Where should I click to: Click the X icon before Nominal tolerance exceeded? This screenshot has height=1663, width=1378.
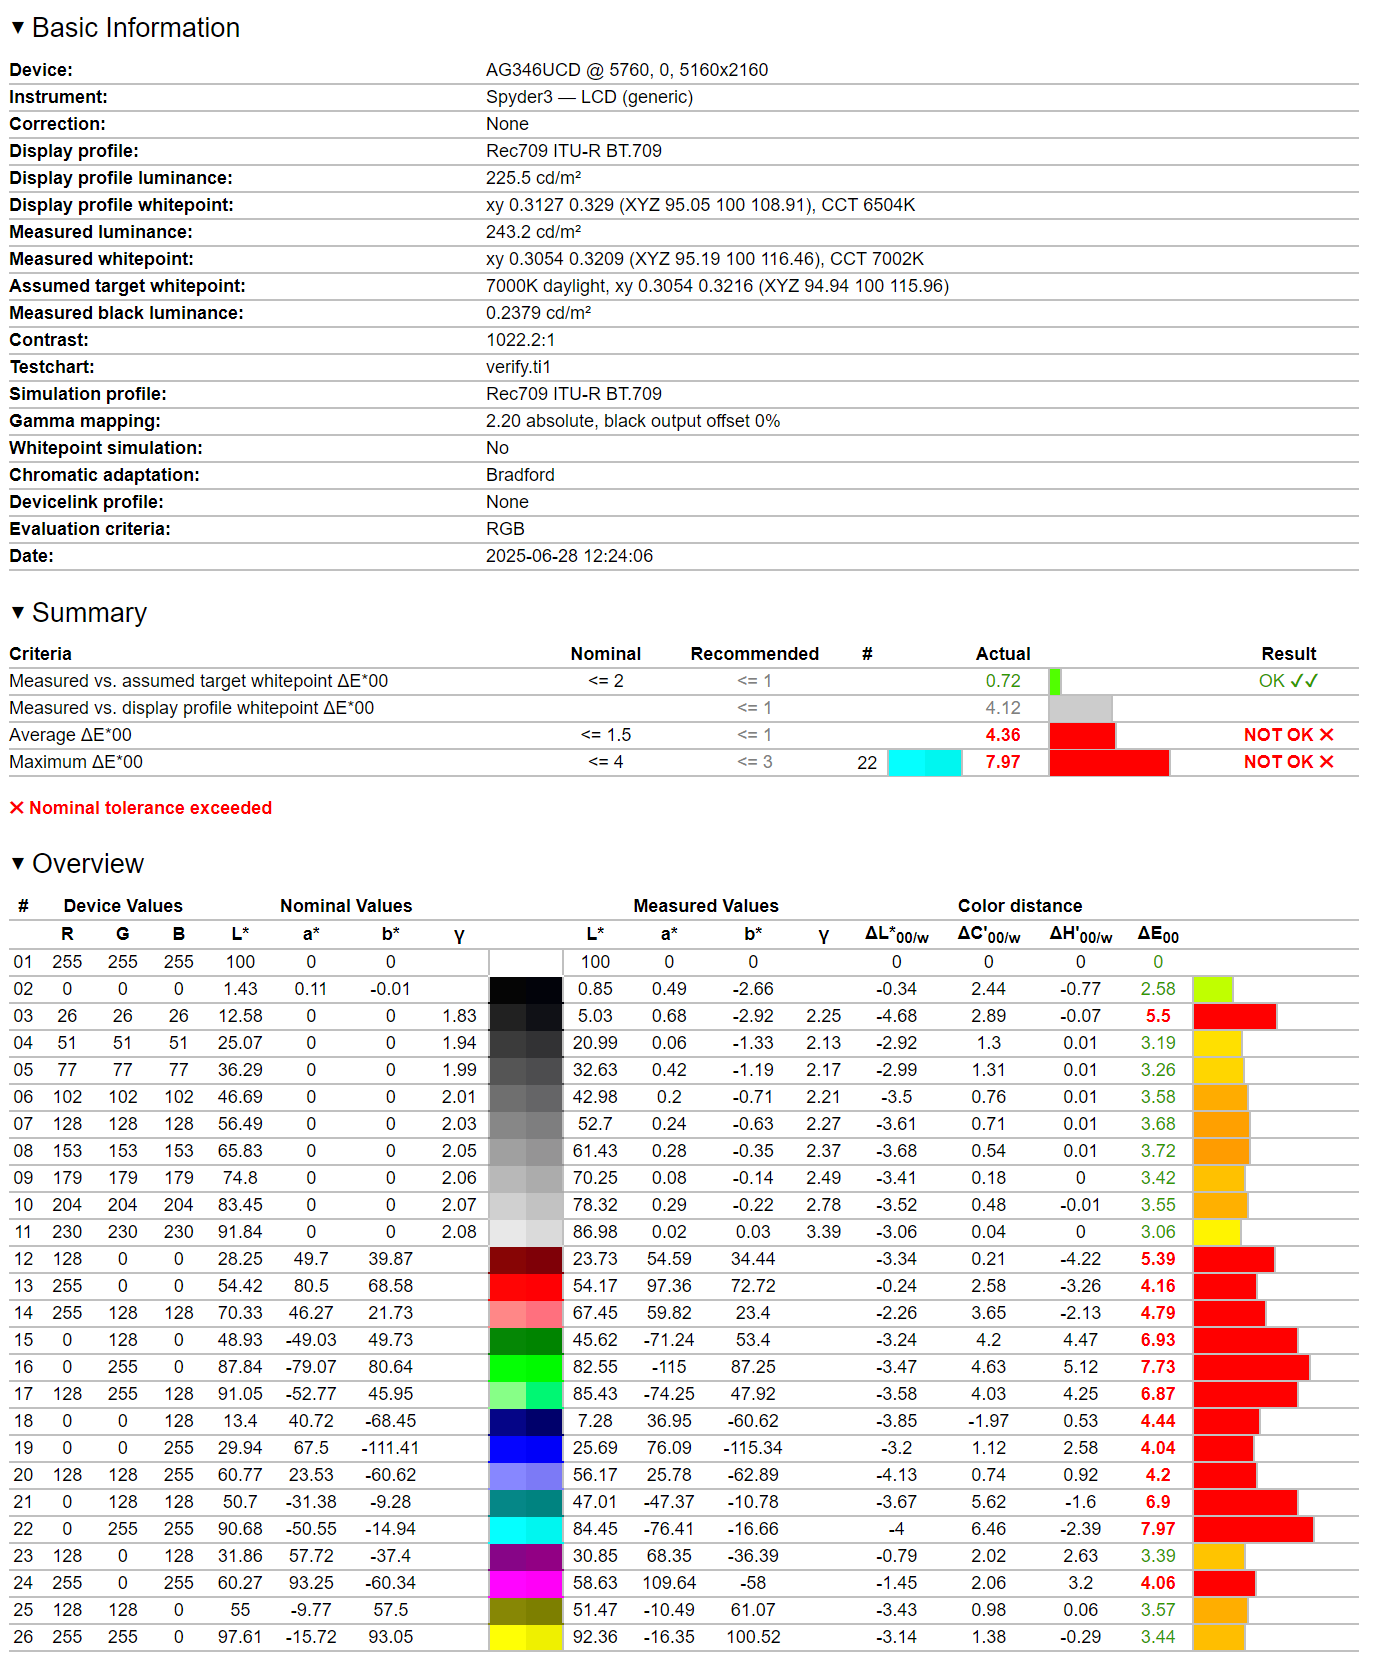point(16,808)
